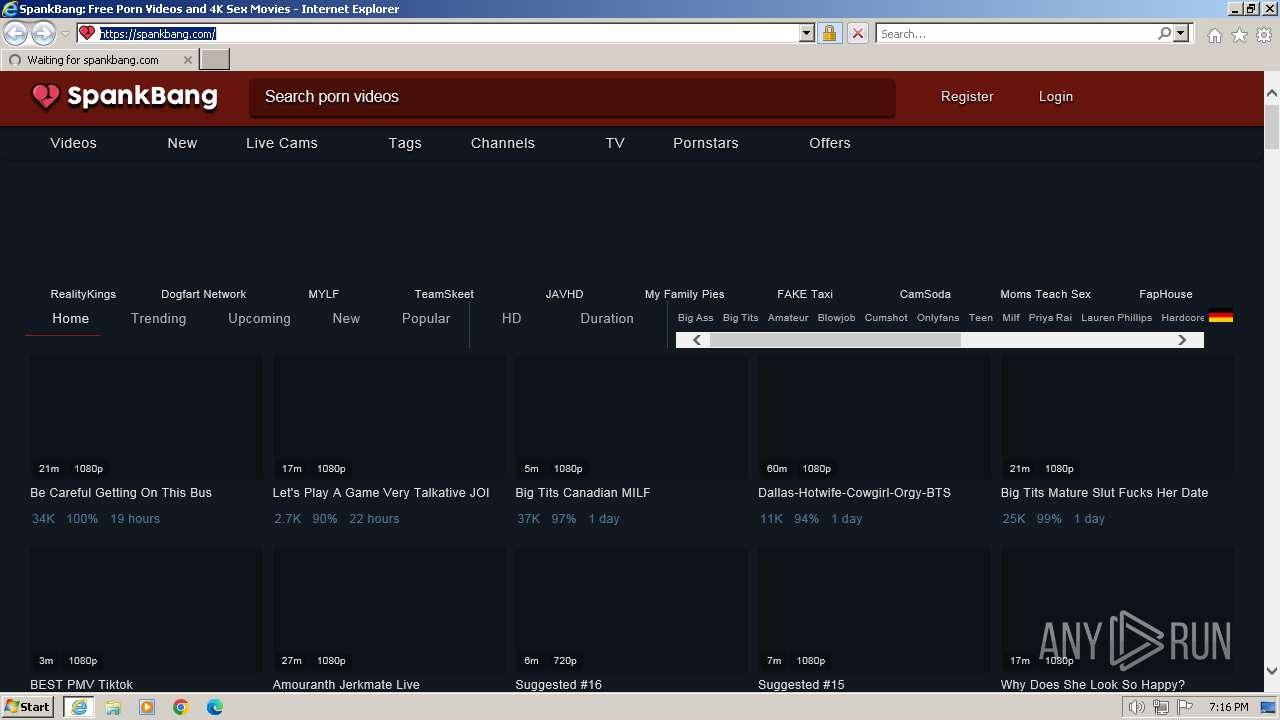
Task: Stop page loading with the red X
Action: [x=857, y=33]
